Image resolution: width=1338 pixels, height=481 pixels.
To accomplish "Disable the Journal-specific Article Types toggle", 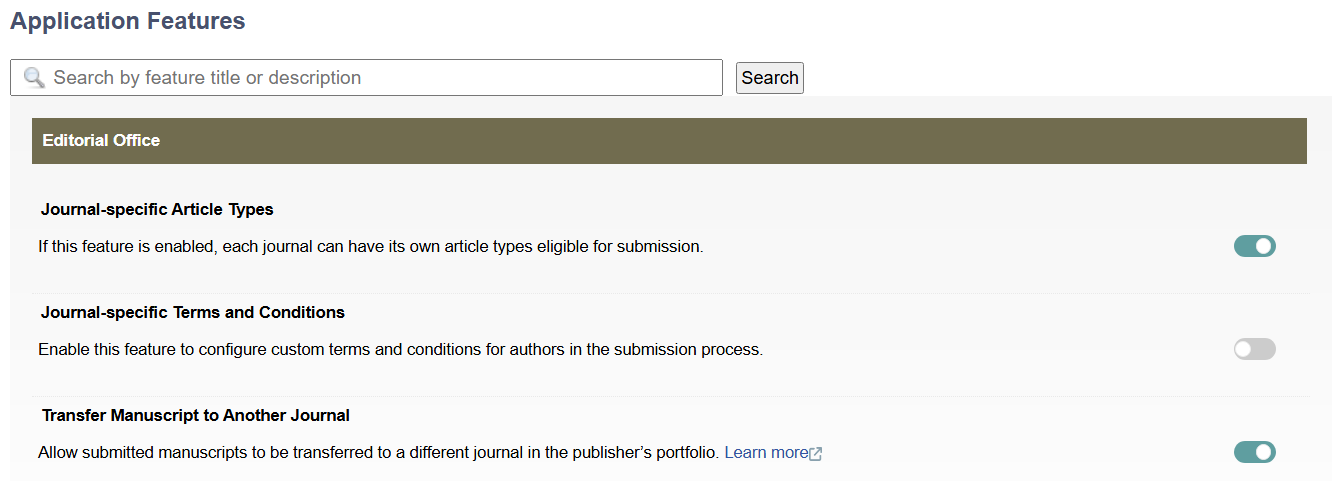I will click(1254, 246).
